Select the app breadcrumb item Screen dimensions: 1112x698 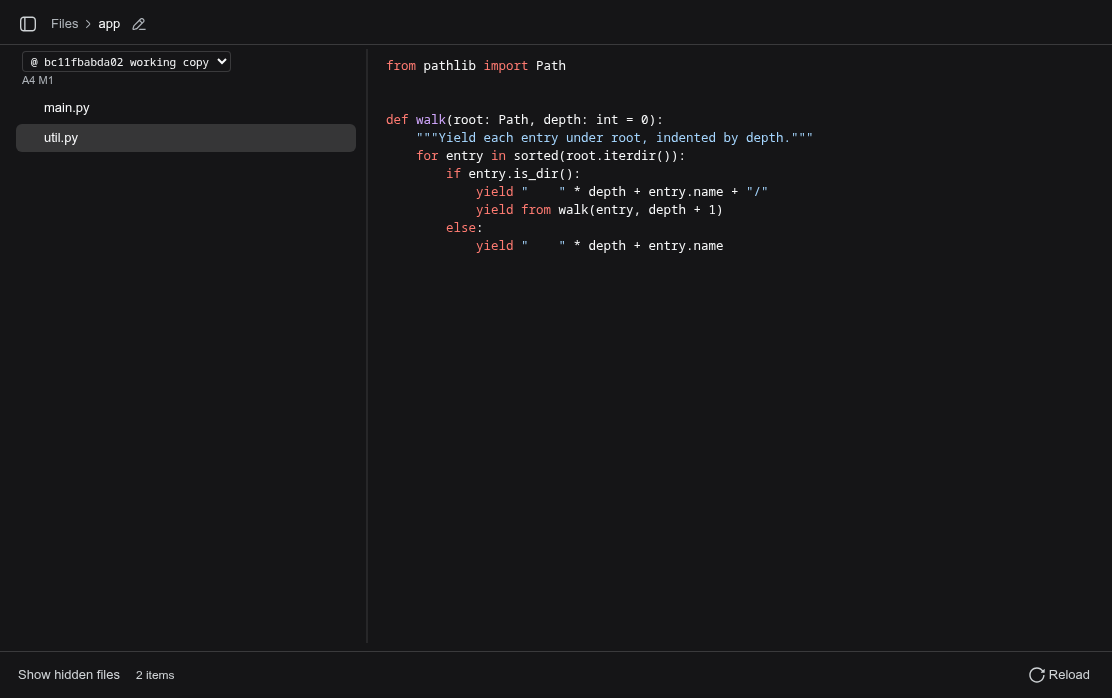click(109, 24)
